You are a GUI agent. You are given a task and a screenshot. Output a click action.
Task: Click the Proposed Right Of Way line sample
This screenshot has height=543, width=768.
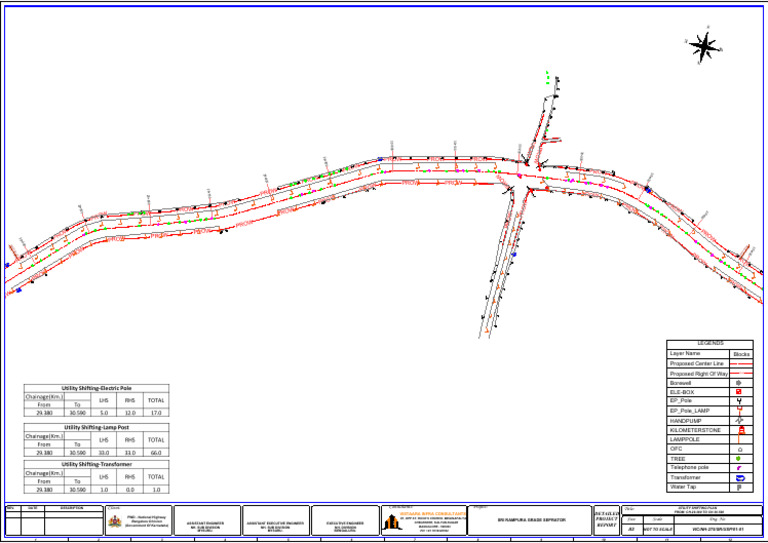point(741,374)
